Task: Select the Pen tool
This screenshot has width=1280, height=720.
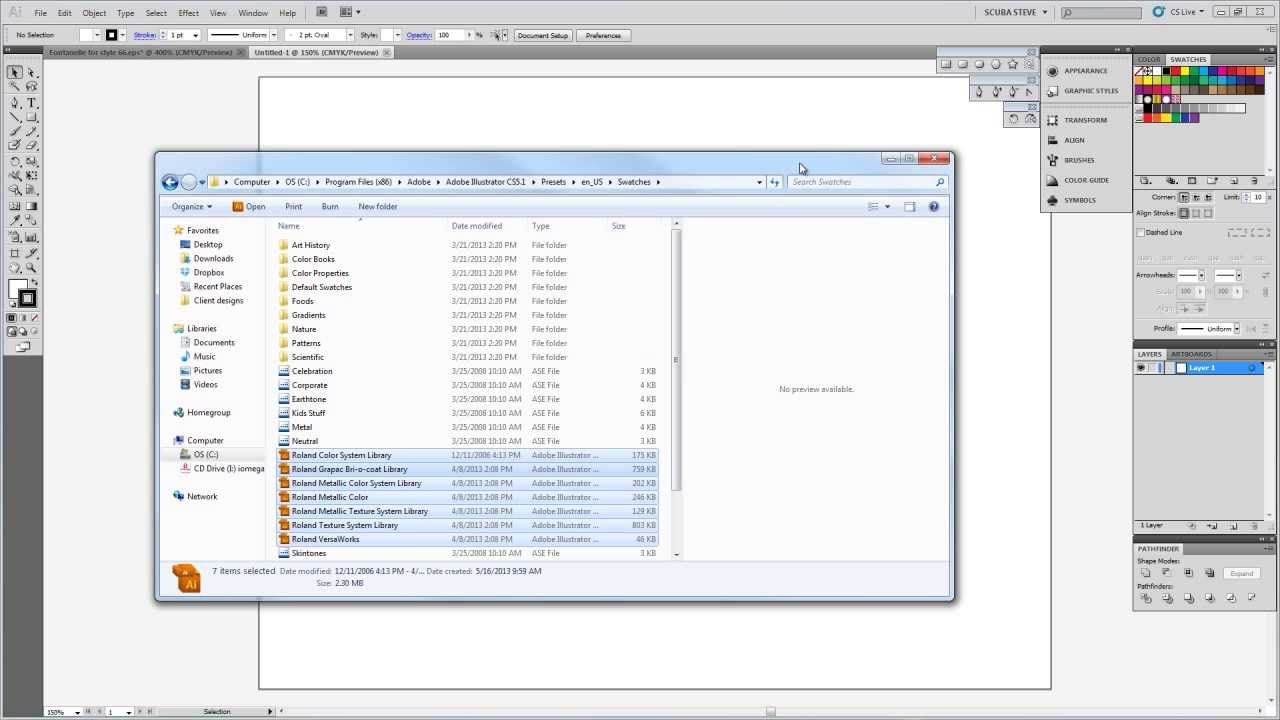Action: (x=15, y=102)
